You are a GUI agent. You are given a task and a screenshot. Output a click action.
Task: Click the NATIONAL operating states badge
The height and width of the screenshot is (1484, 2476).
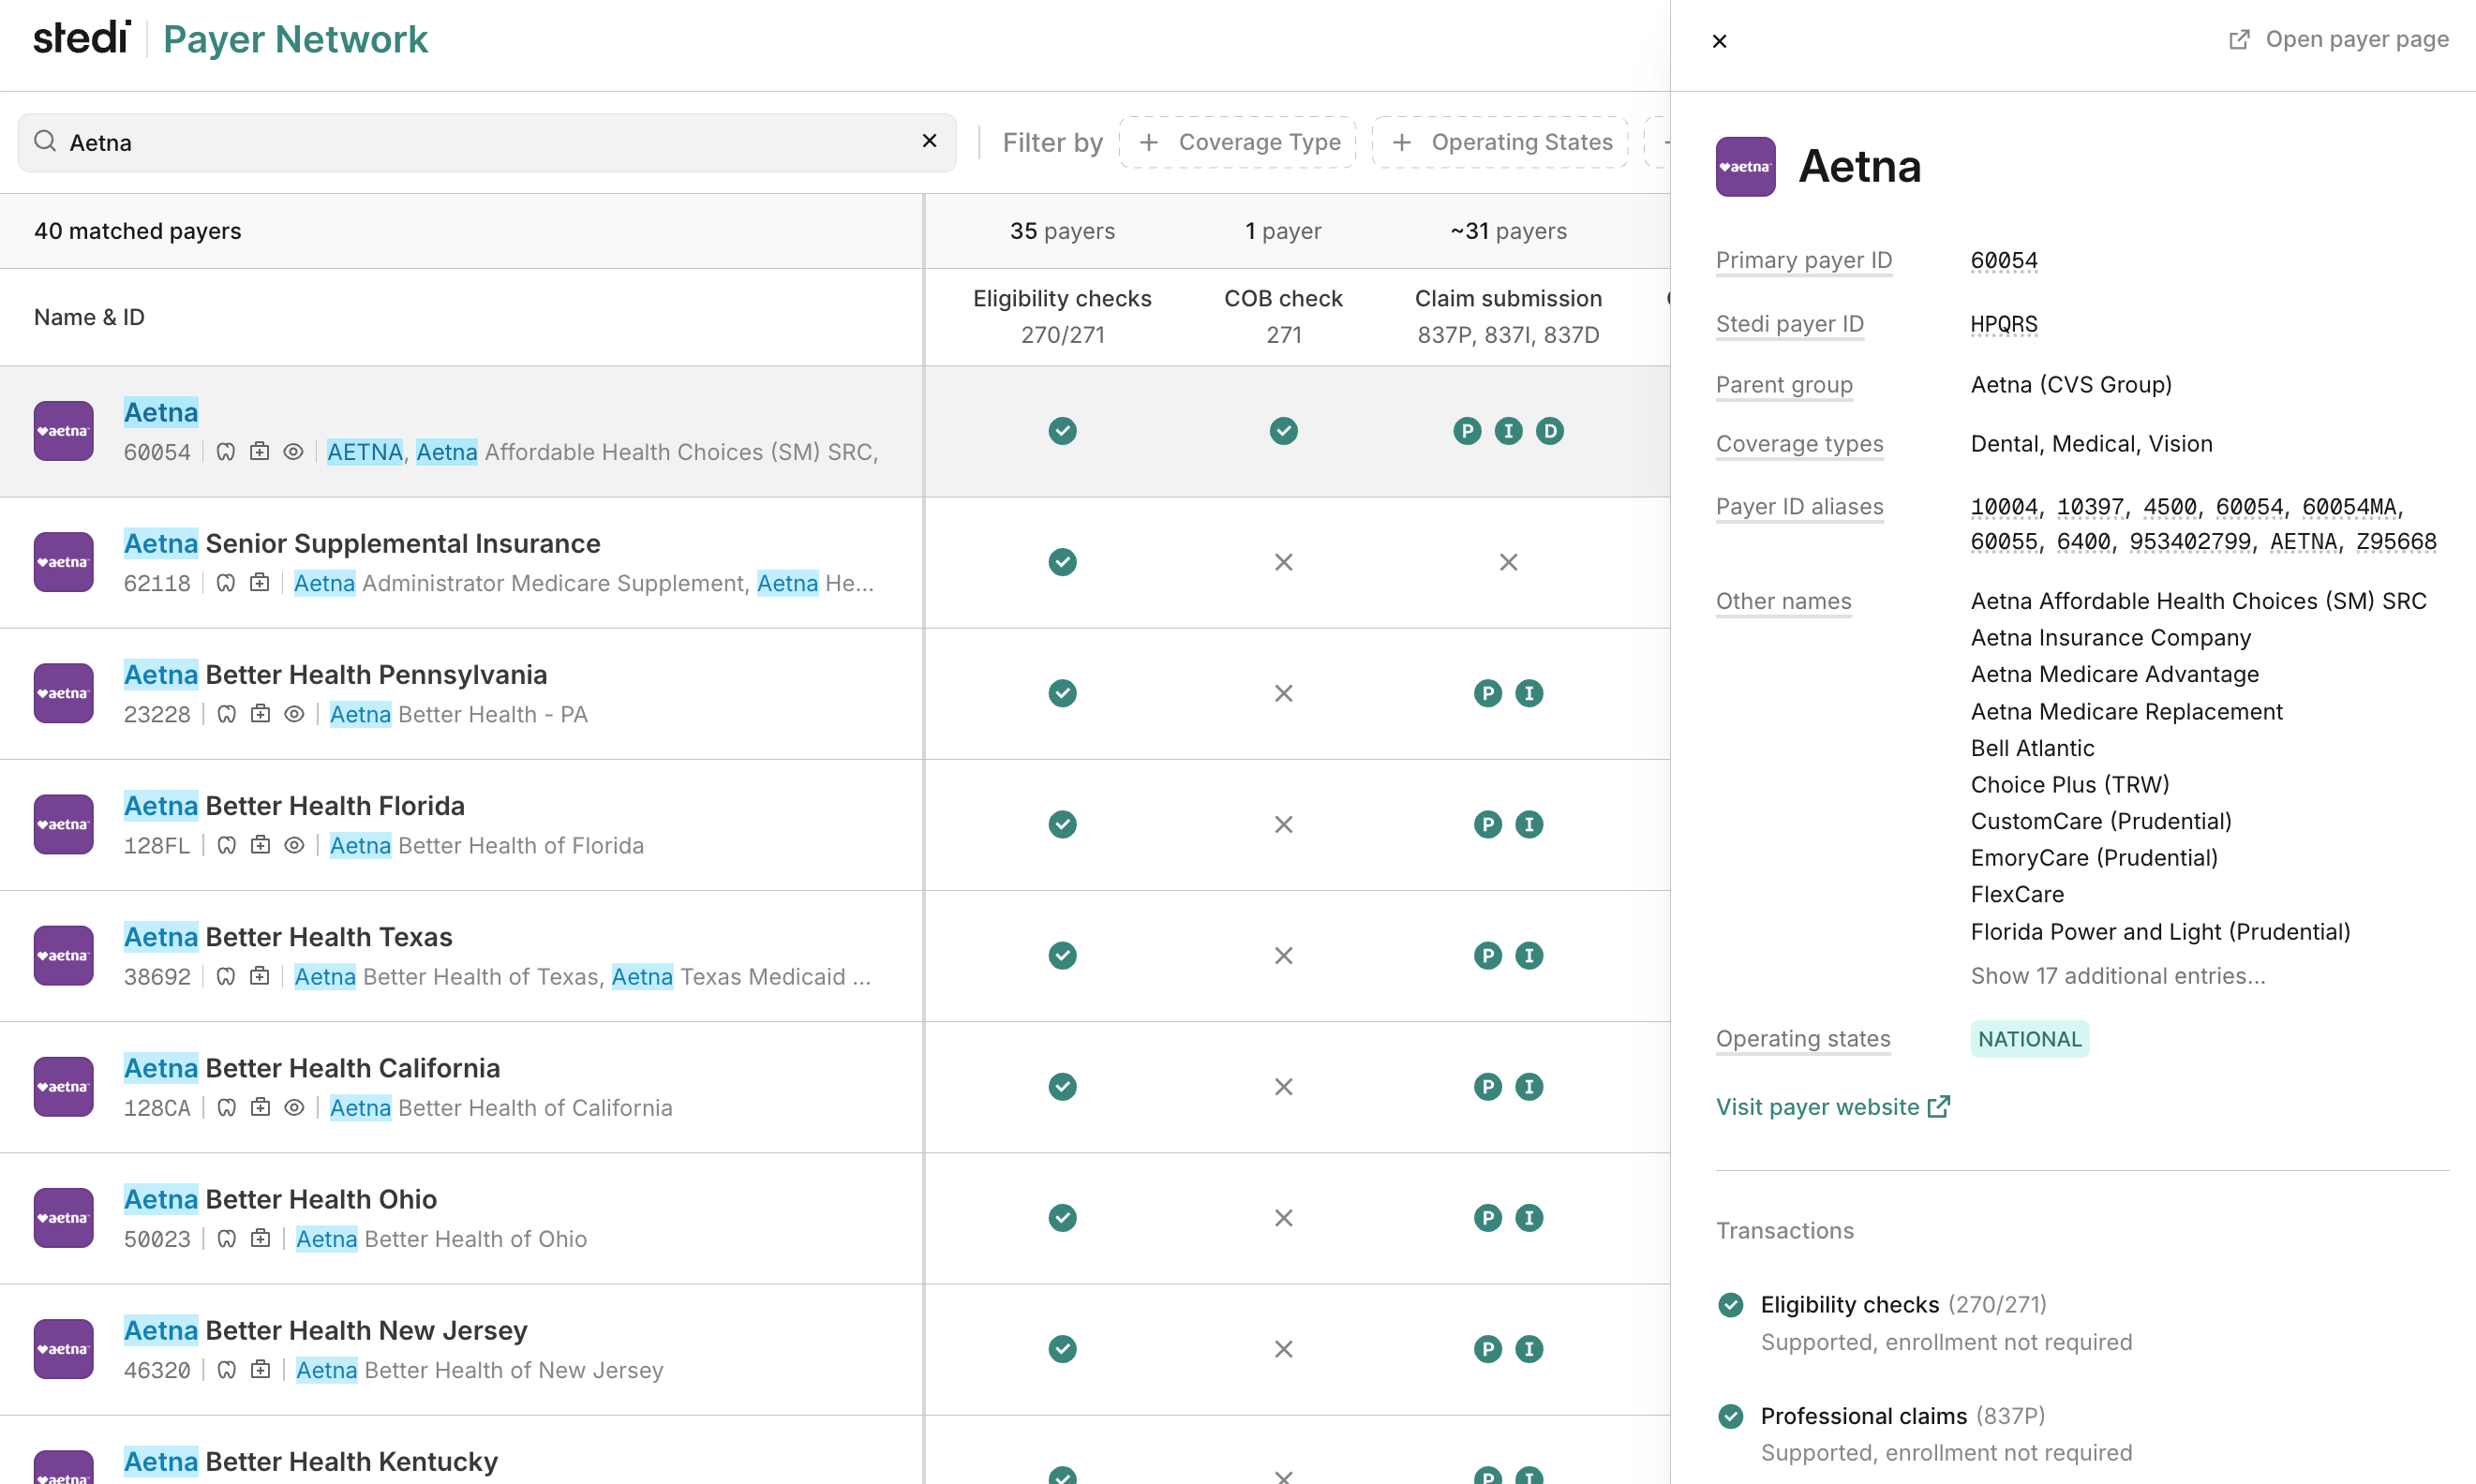pyautogui.click(x=2029, y=1038)
